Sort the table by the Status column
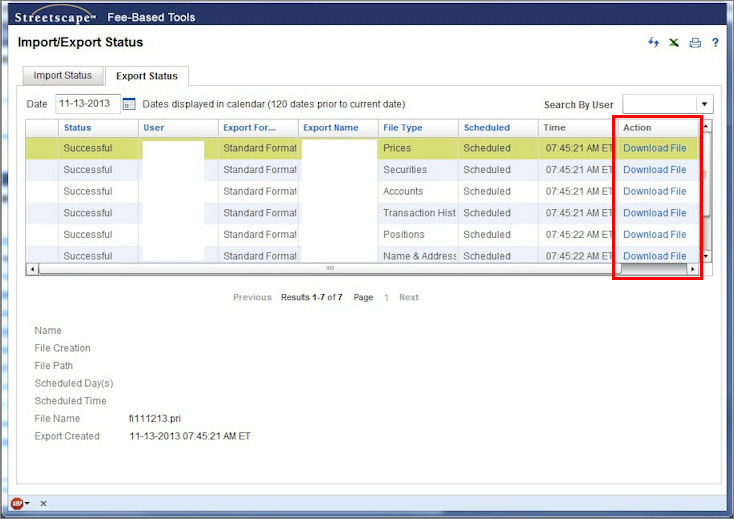The height and width of the screenshot is (519, 734). pyautogui.click(x=77, y=128)
